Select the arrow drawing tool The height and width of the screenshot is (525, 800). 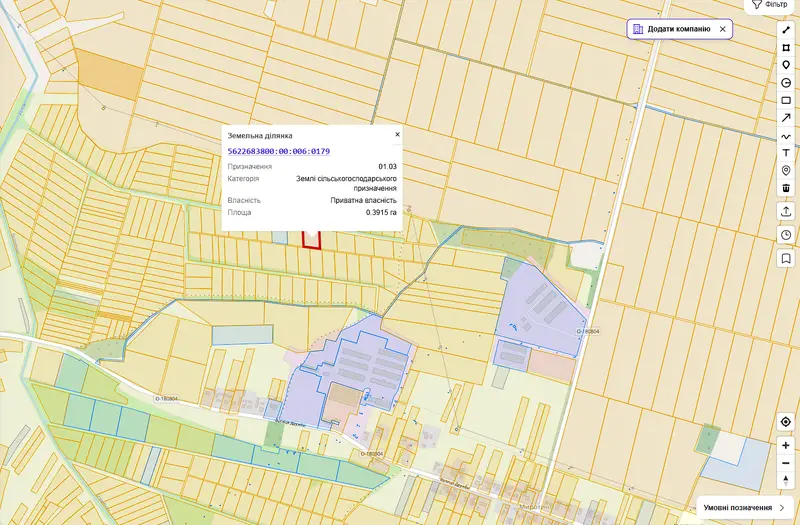coord(786,118)
